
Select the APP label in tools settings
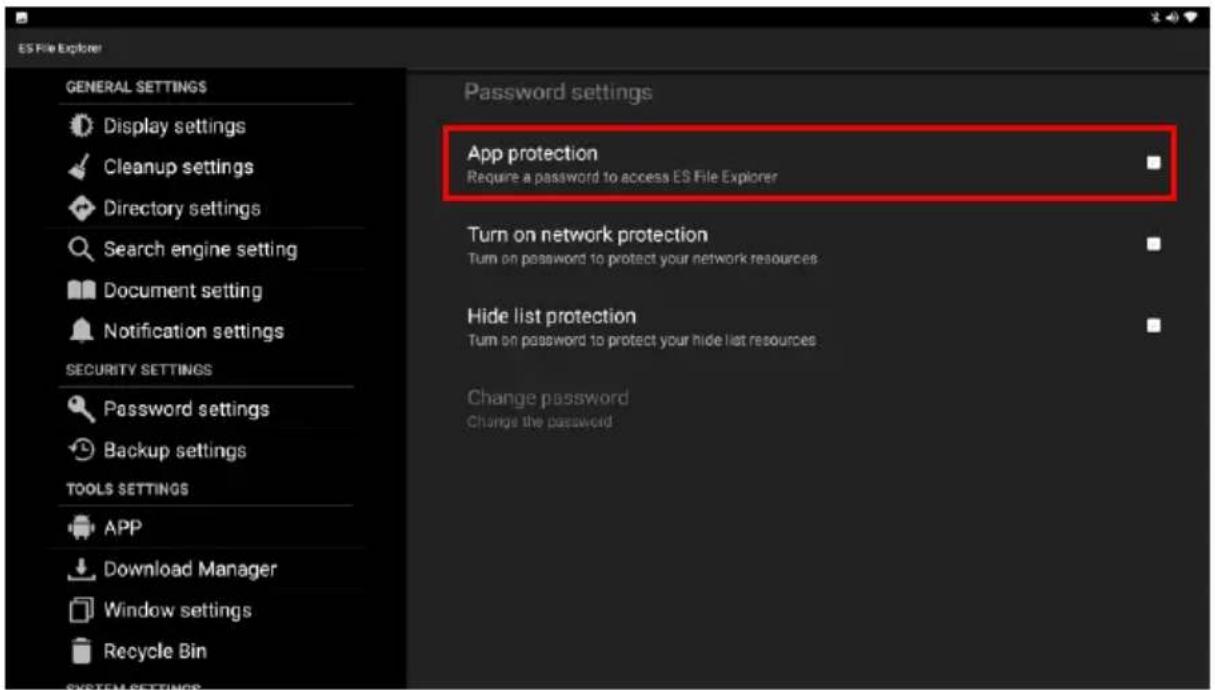pyautogui.click(x=124, y=528)
